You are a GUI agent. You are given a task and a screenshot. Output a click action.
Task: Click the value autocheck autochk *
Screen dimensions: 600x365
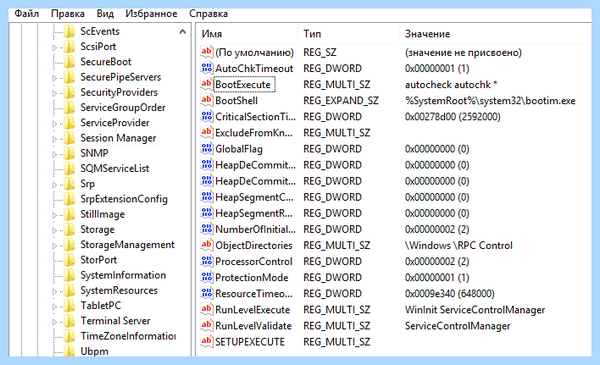pos(451,85)
